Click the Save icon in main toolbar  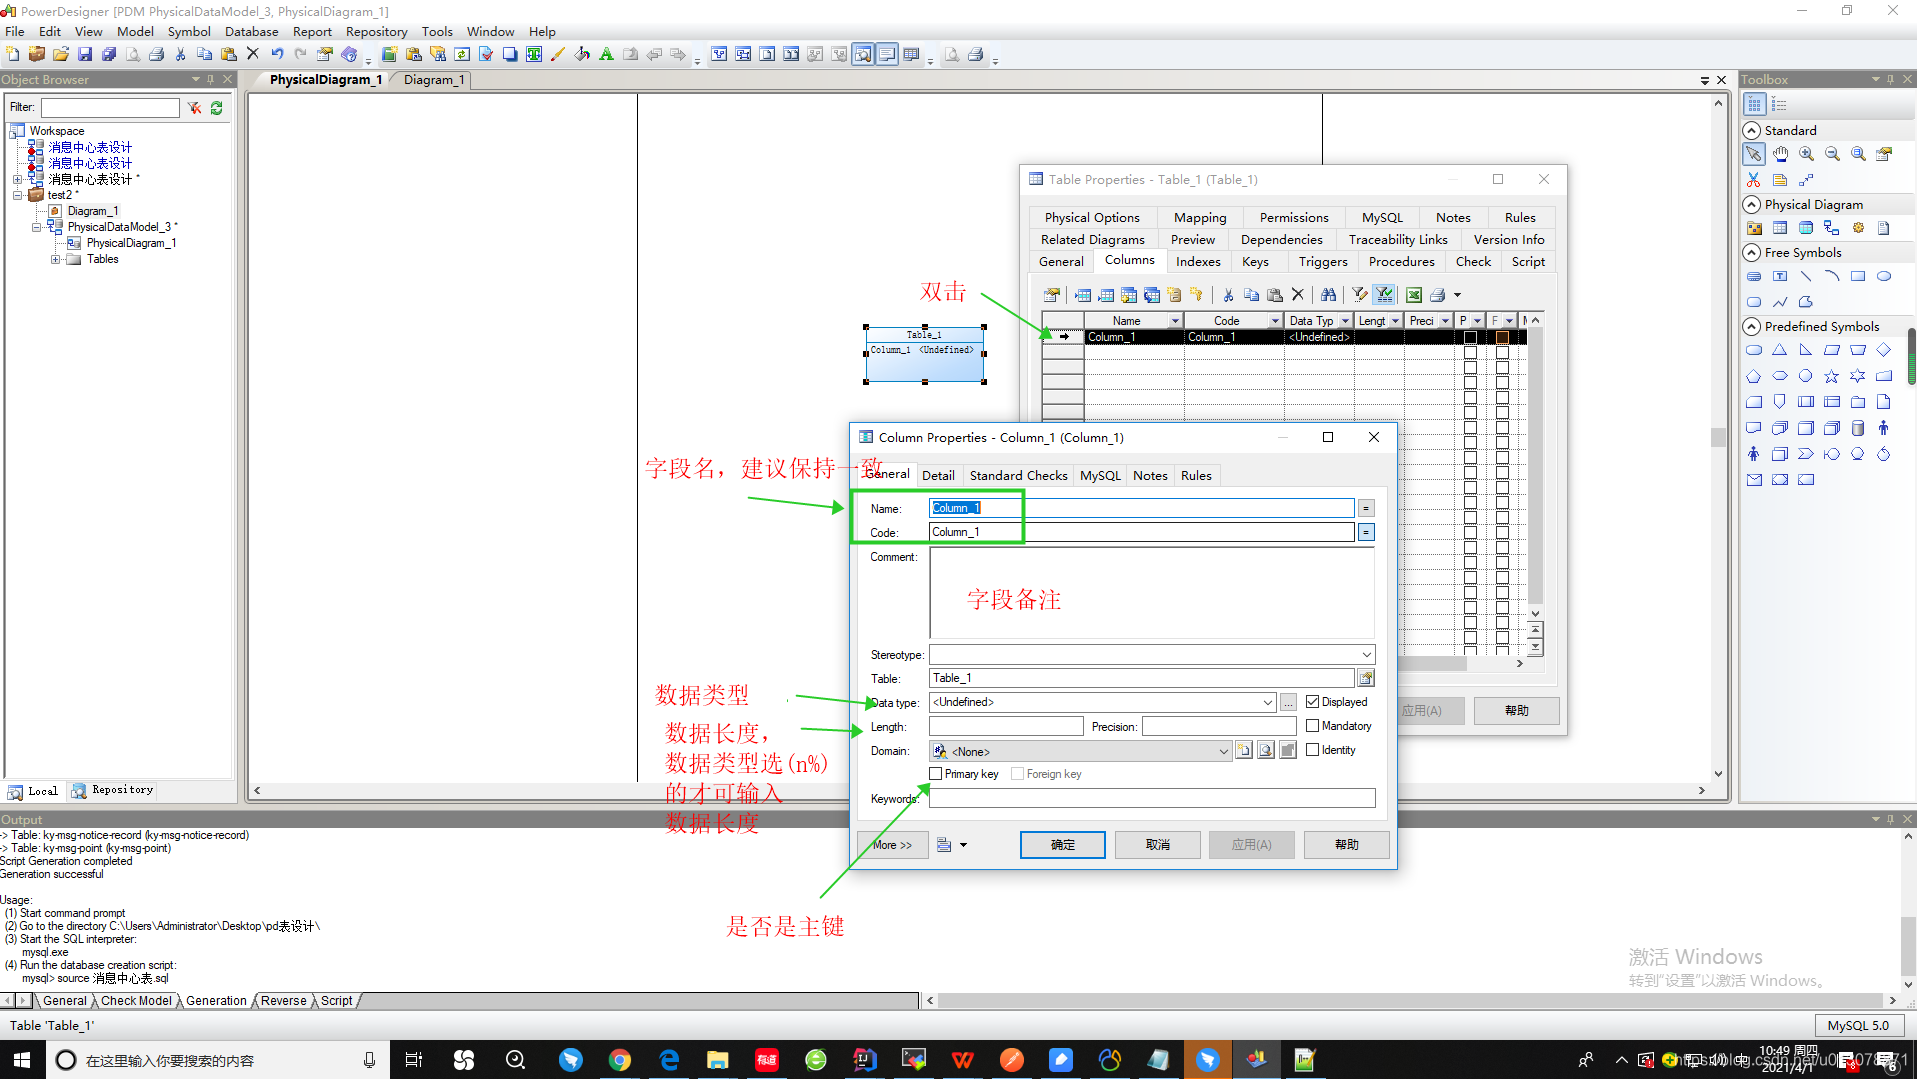(x=85, y=54)
